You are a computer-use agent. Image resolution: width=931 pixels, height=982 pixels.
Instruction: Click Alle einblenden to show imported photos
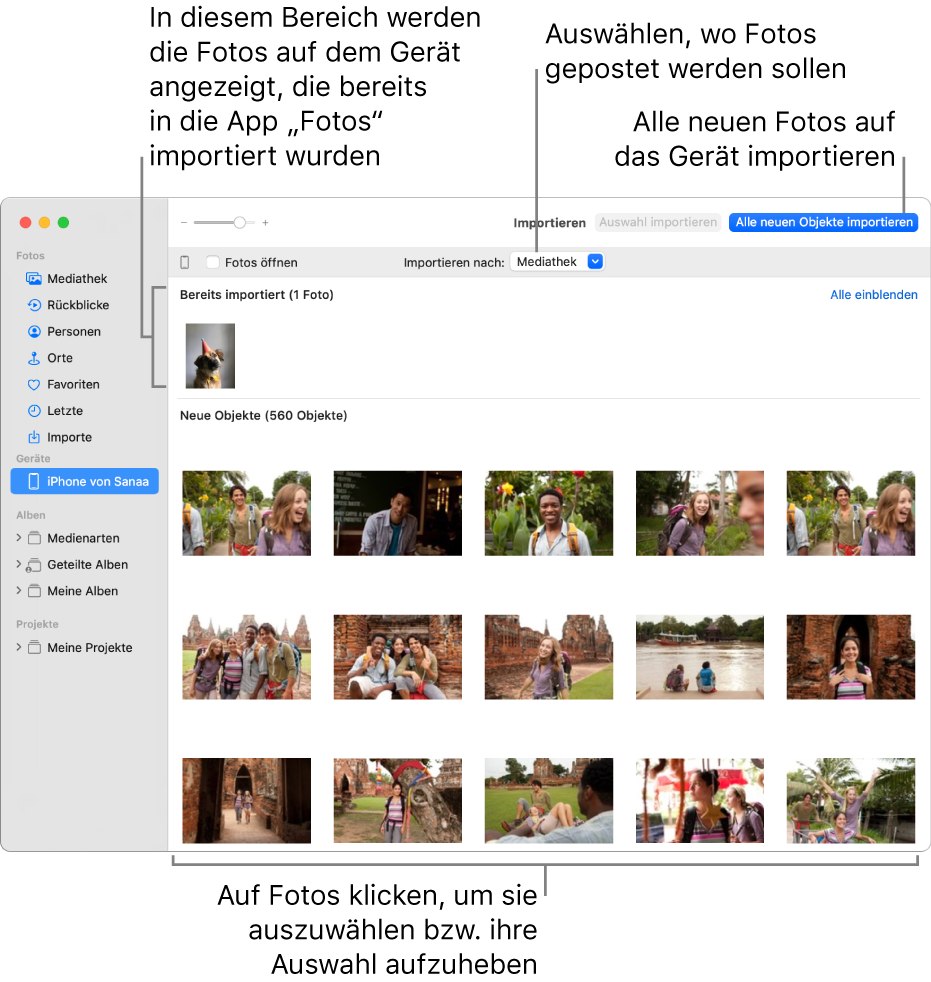click(874, 295)
